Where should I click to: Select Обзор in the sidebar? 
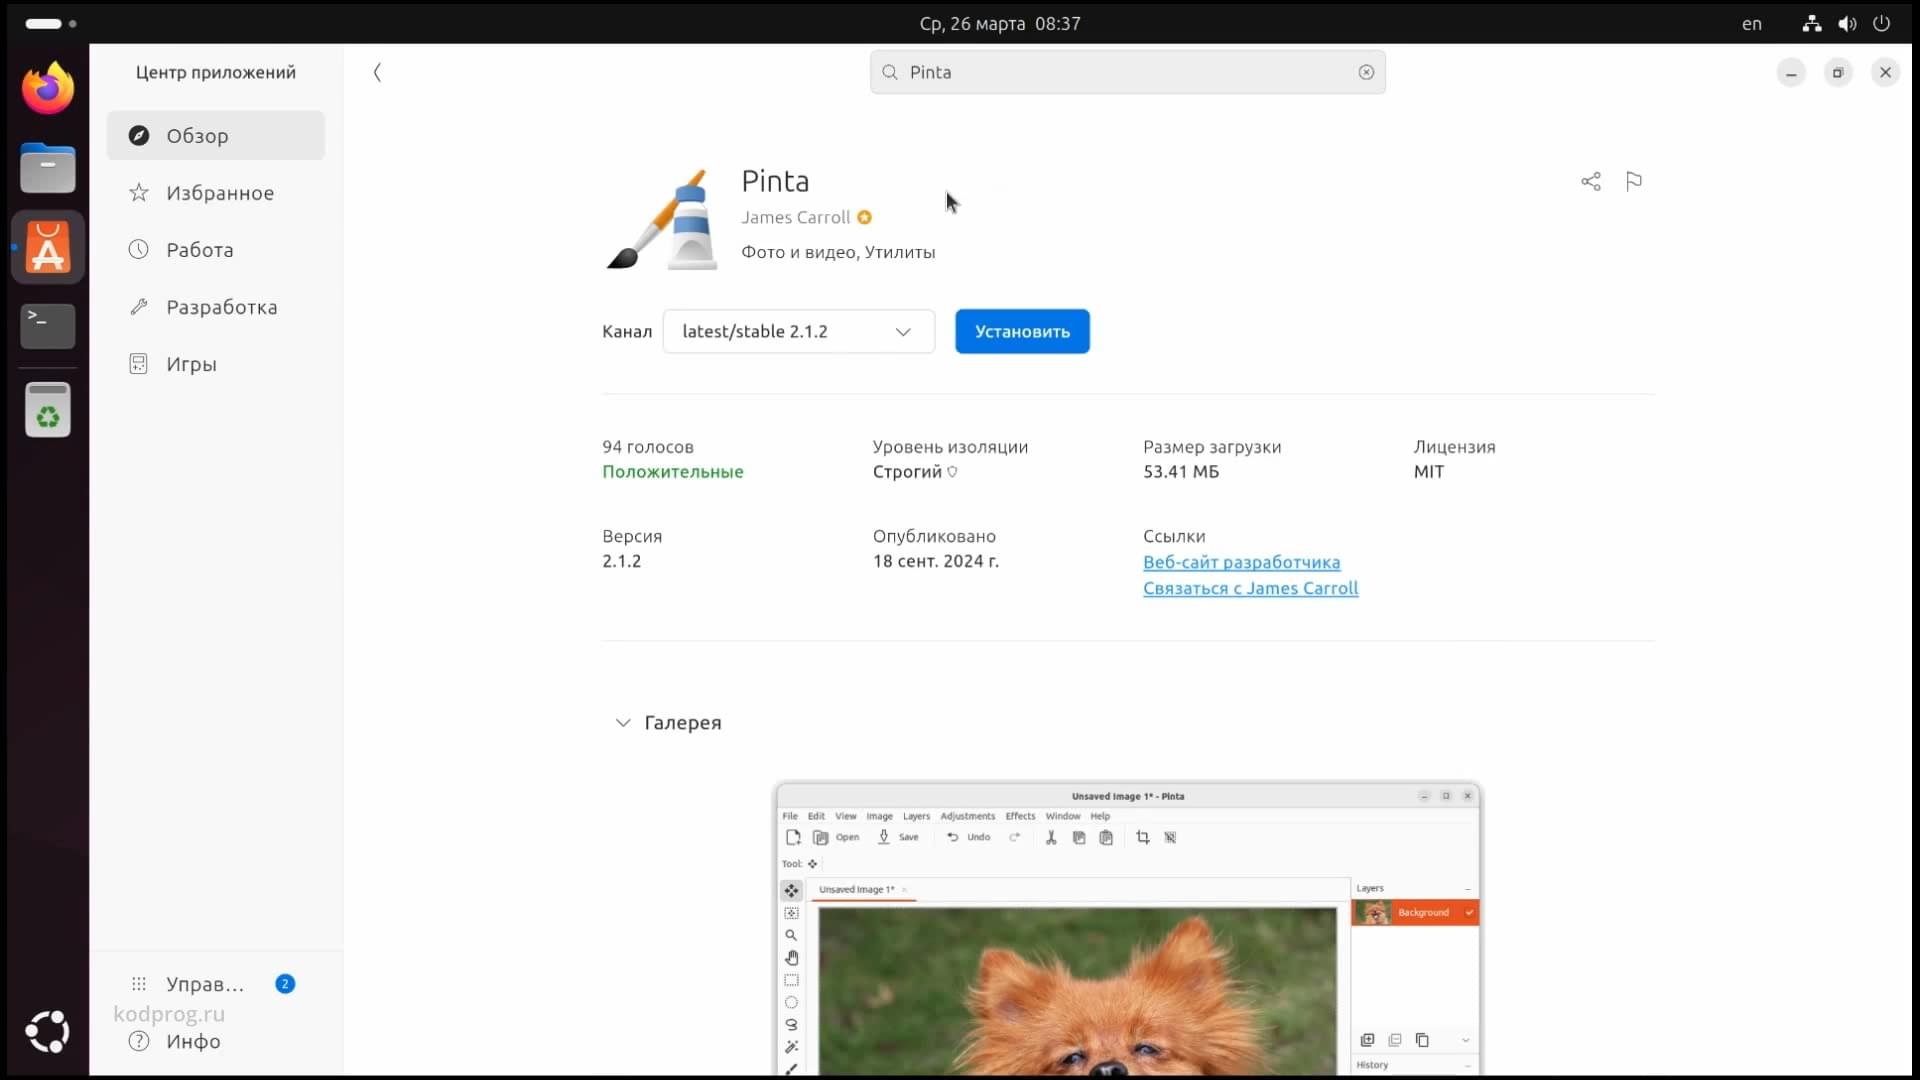[216, 135]
